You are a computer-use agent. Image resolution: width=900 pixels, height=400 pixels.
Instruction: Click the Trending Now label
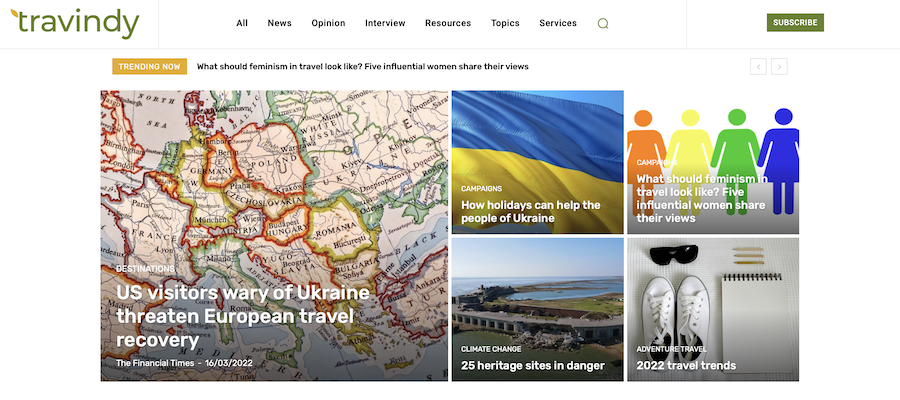(149, 67)
